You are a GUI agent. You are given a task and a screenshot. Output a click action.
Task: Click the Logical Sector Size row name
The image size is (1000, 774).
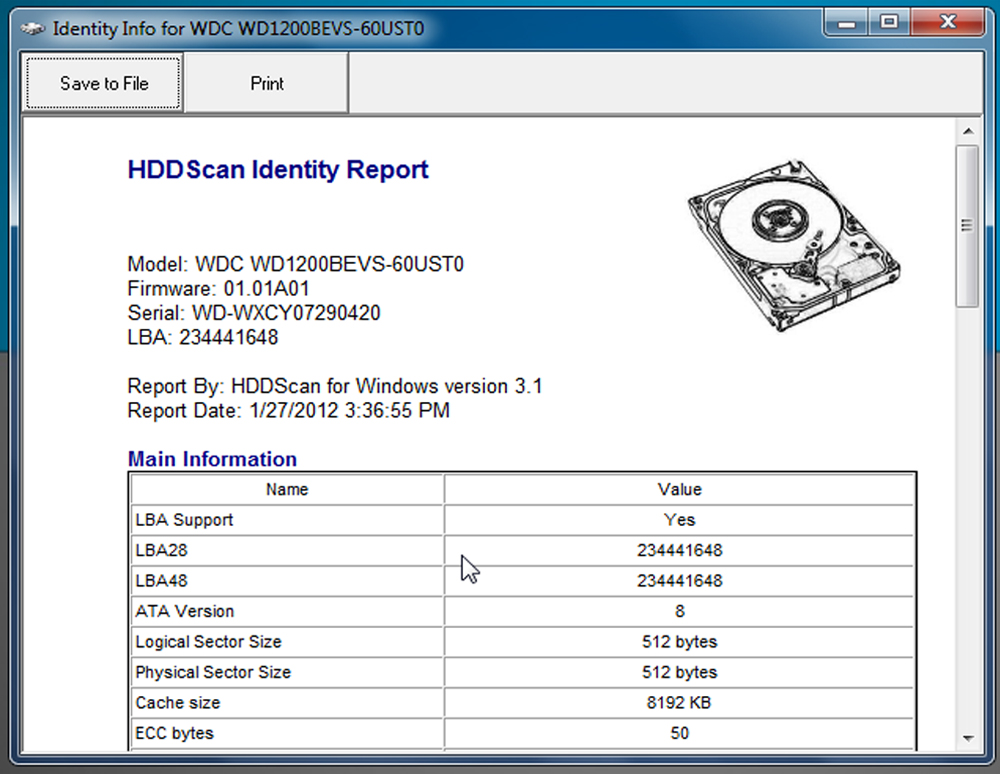point(208,641)
